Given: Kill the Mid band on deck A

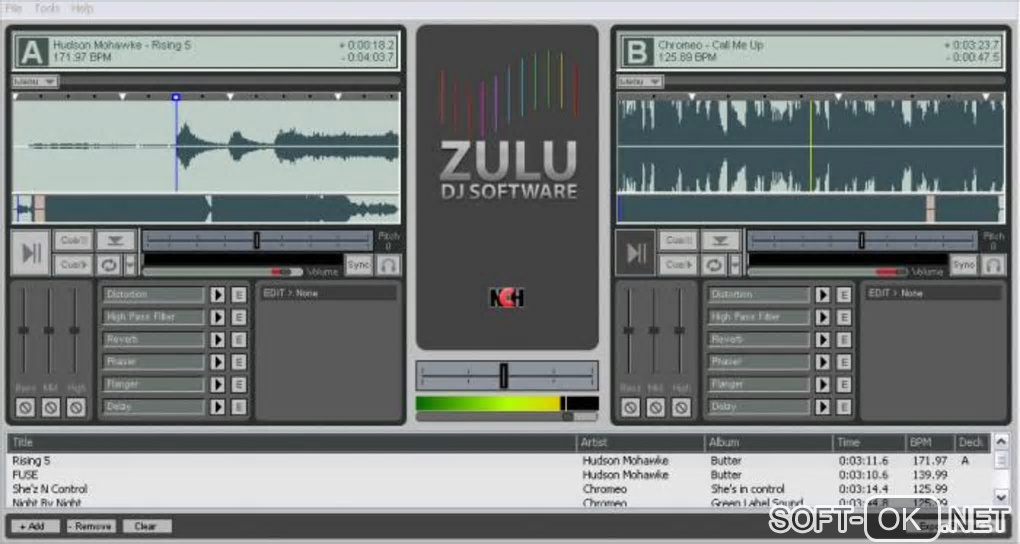Looking at the screenshot, I should pos(50,408).
